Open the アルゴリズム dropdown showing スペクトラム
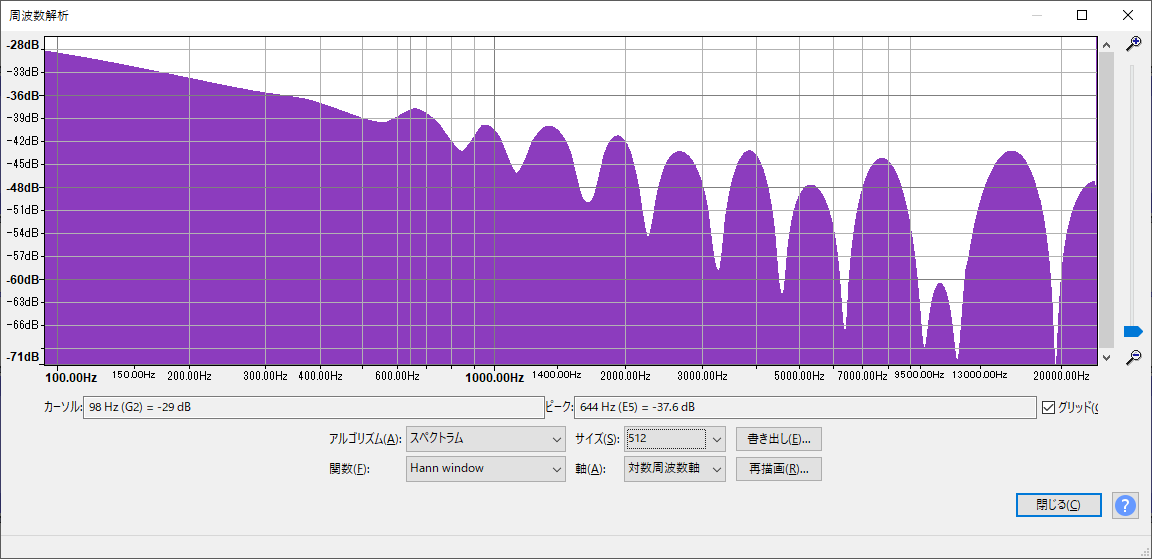1152x559 pixels. [486, 439]
